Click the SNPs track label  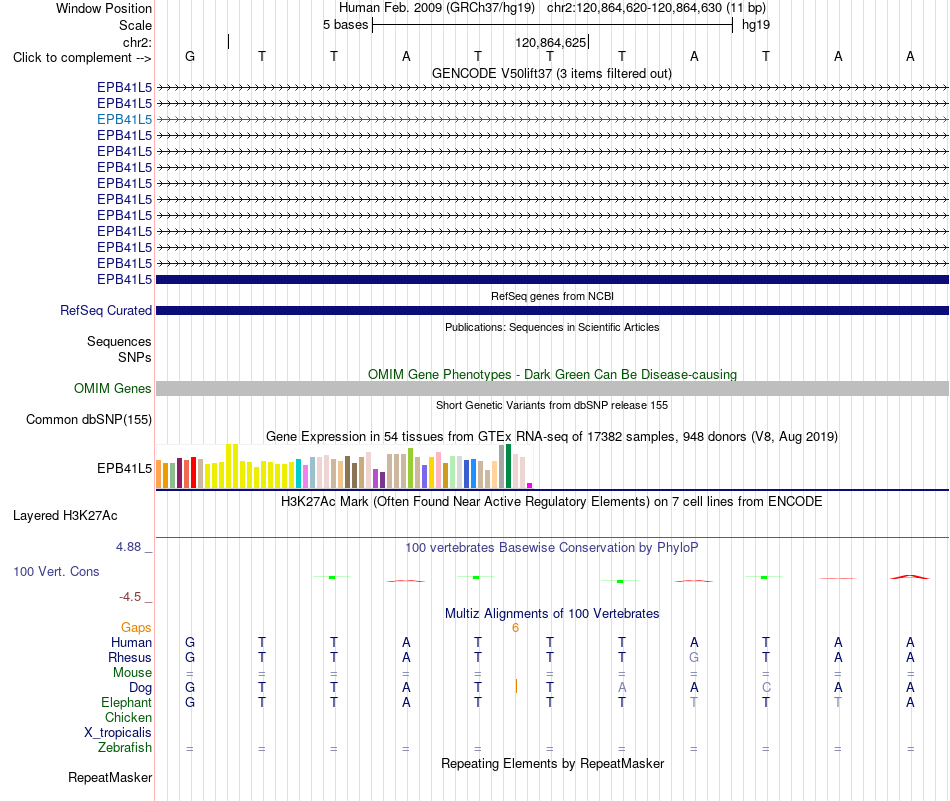[x=135, y=357]
